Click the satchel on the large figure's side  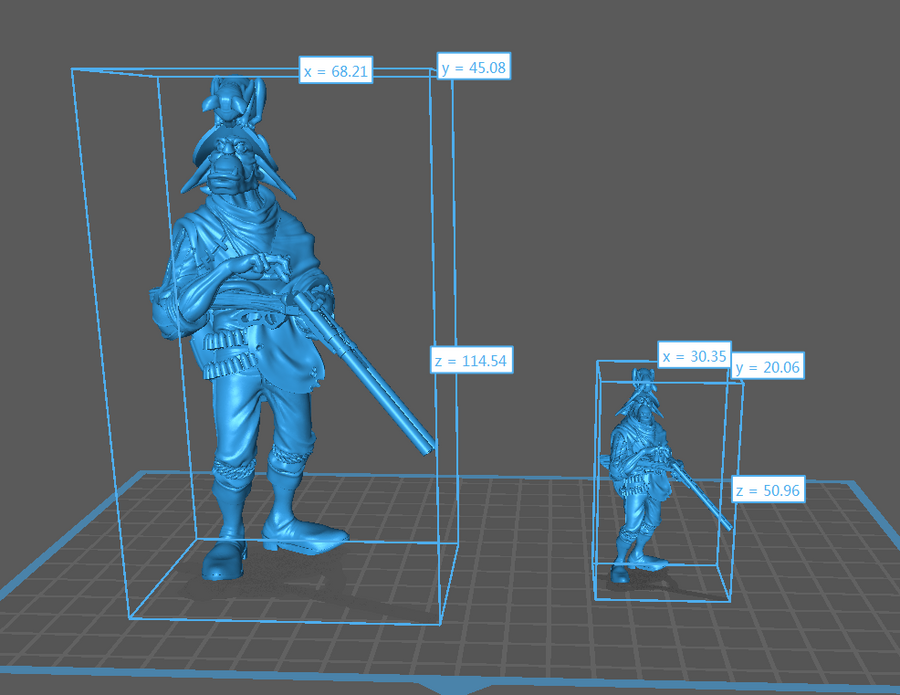pos(162,310)
